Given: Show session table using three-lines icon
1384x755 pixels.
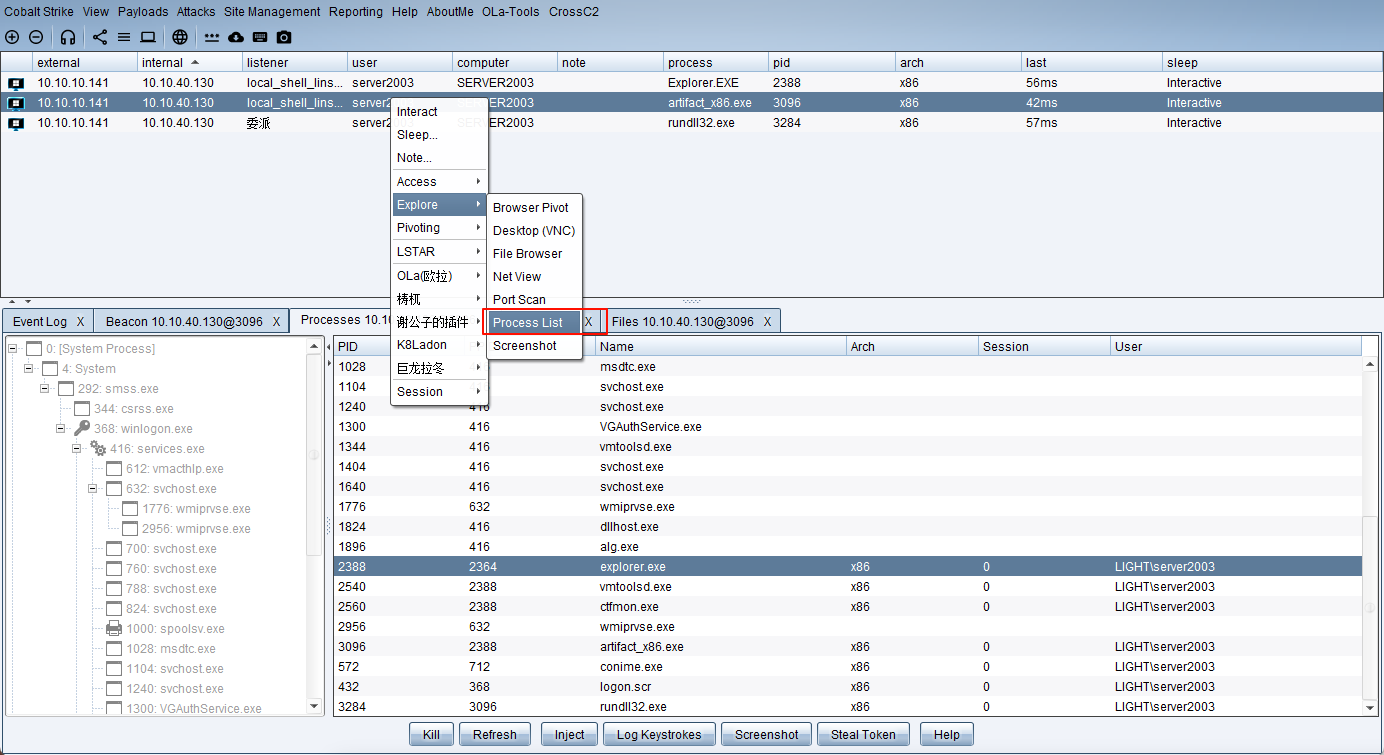Looking at the screenshot, I should coord(124,37).
